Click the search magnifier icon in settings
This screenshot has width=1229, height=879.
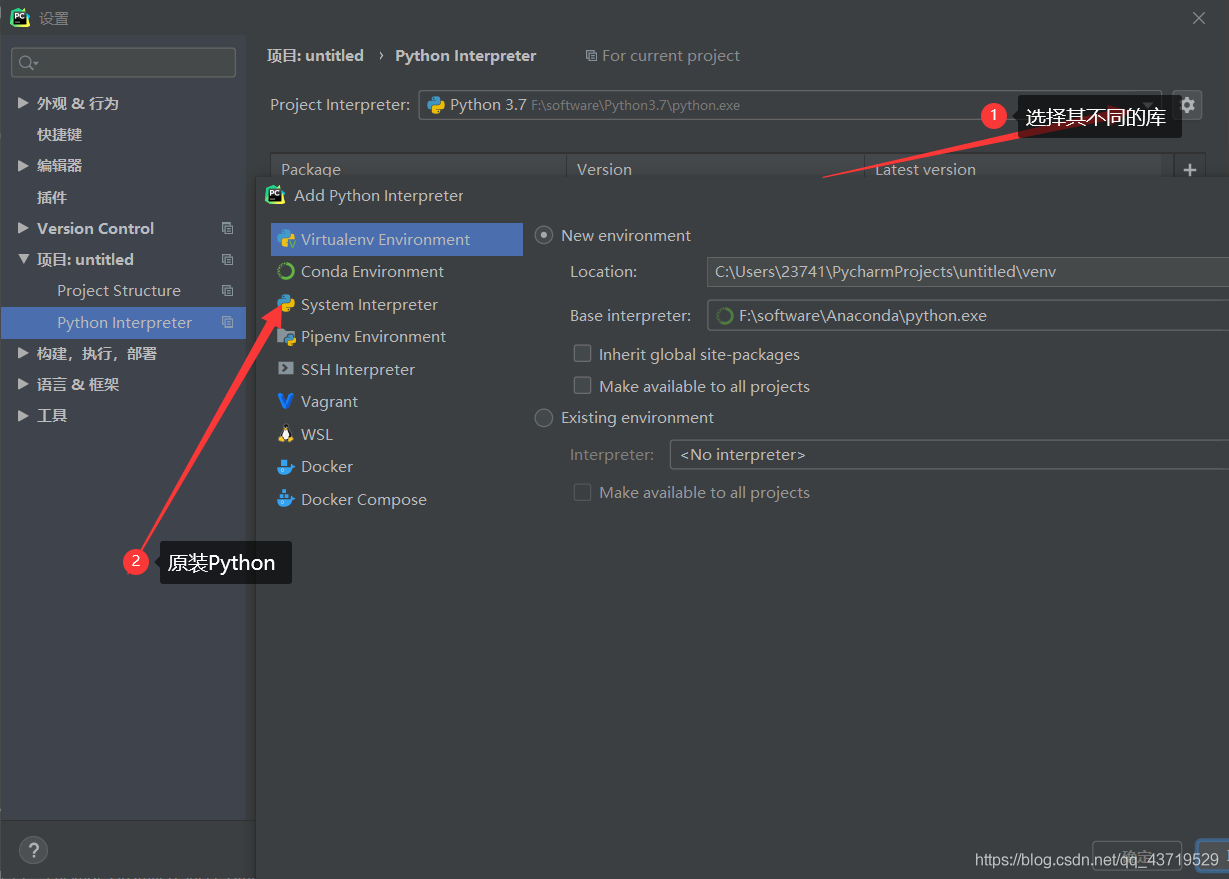coord(27,63)
